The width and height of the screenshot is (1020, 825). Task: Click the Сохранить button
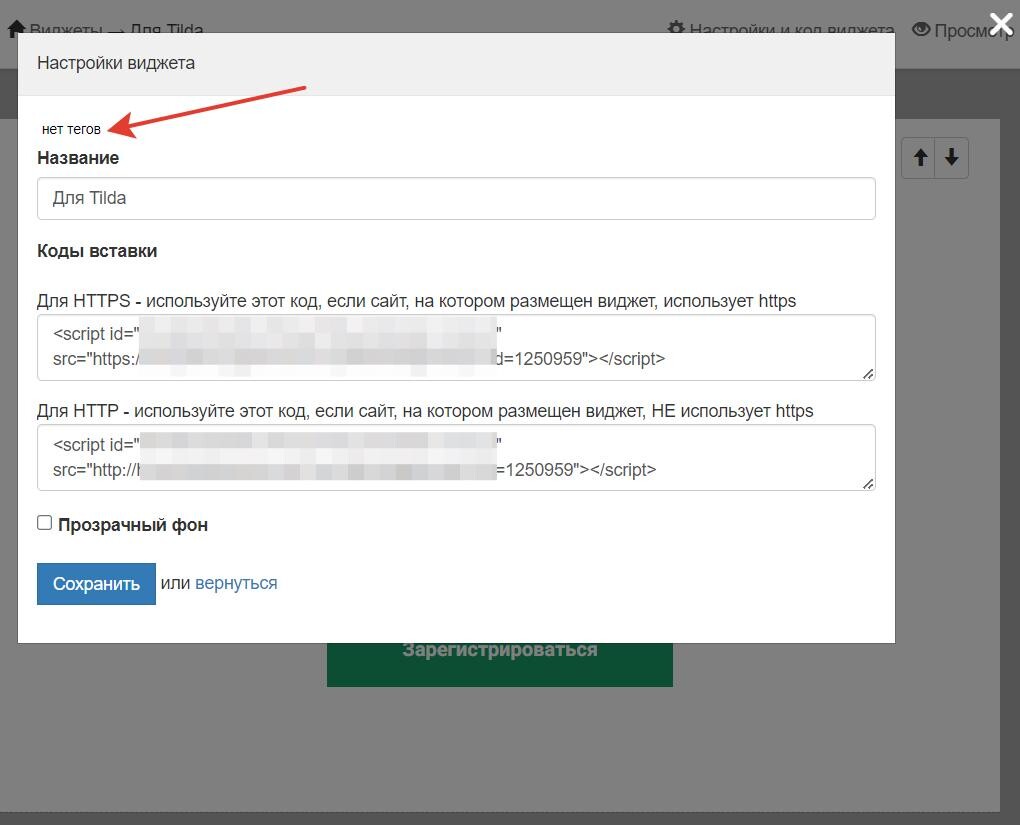[96, 584]
